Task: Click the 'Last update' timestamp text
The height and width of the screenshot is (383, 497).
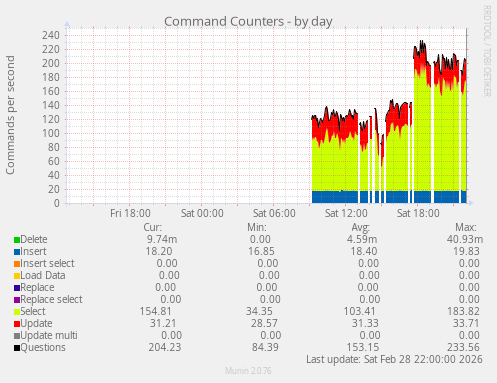Action: tap(394, 359)
